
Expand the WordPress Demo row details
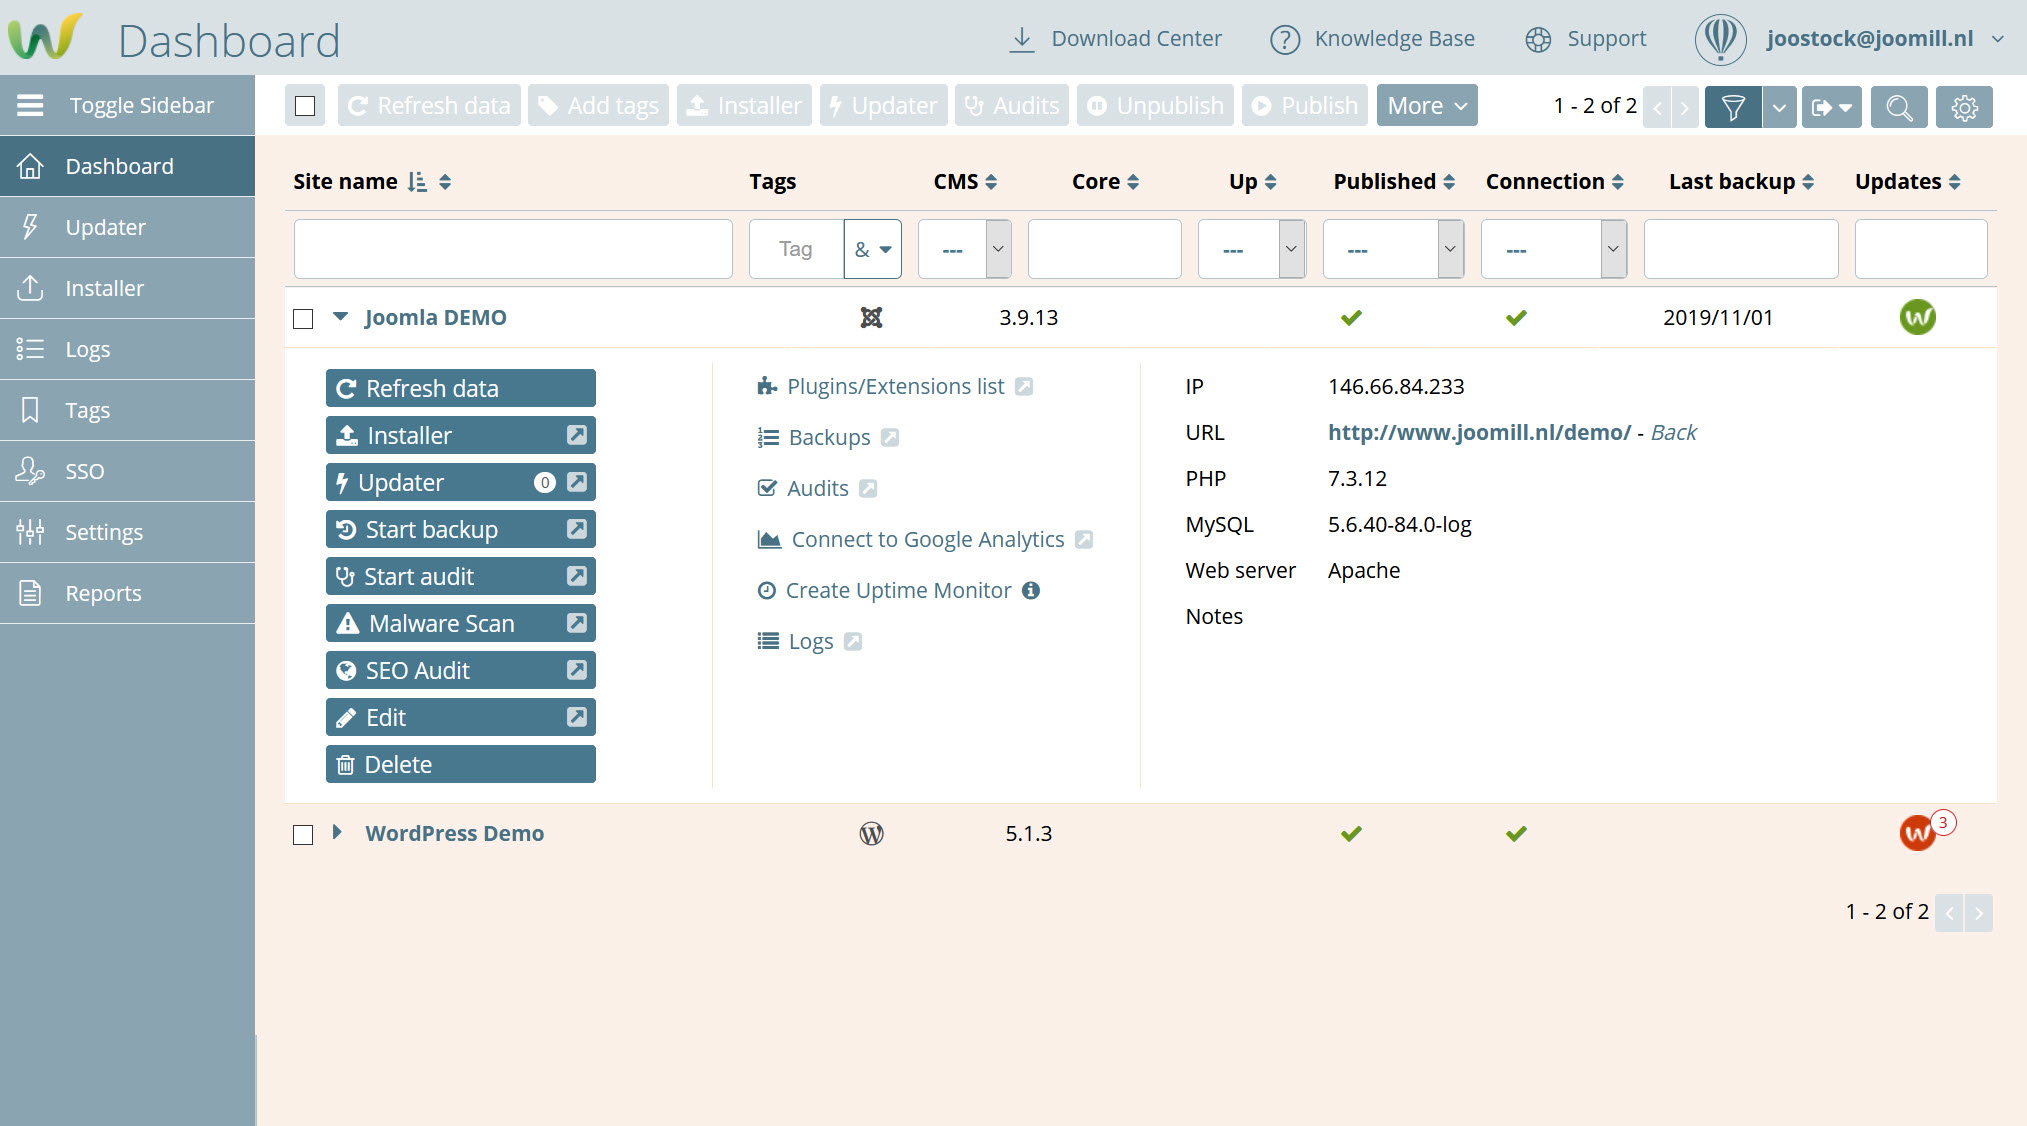pos(337,832)
